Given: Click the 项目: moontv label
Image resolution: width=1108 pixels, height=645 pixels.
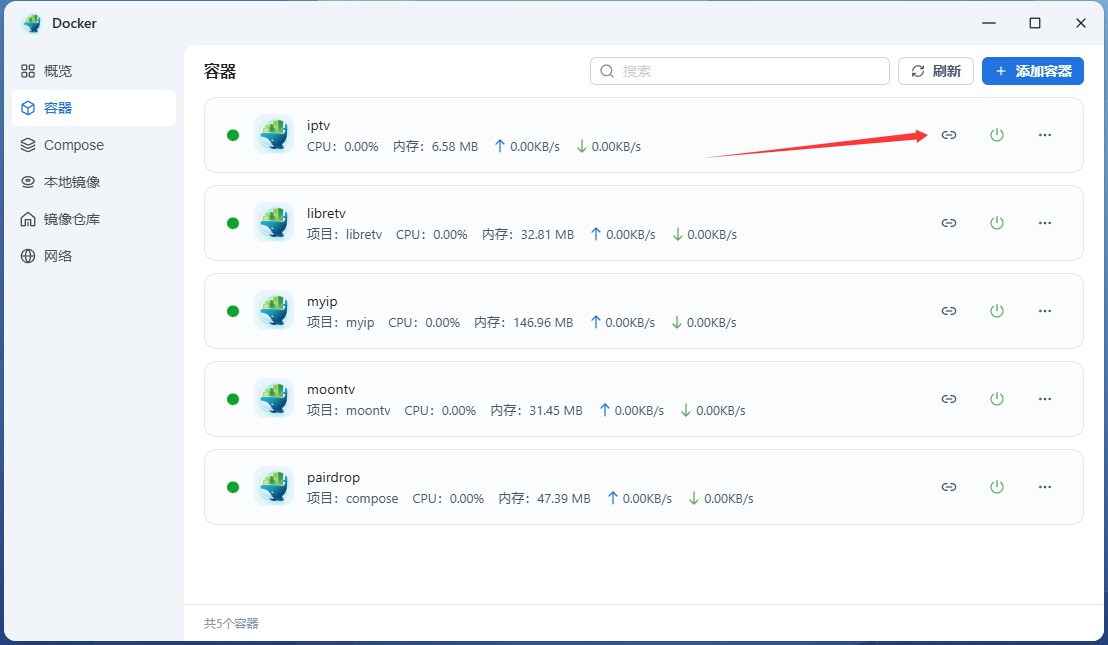Looking at the screenshot, I should click(348, 410).
